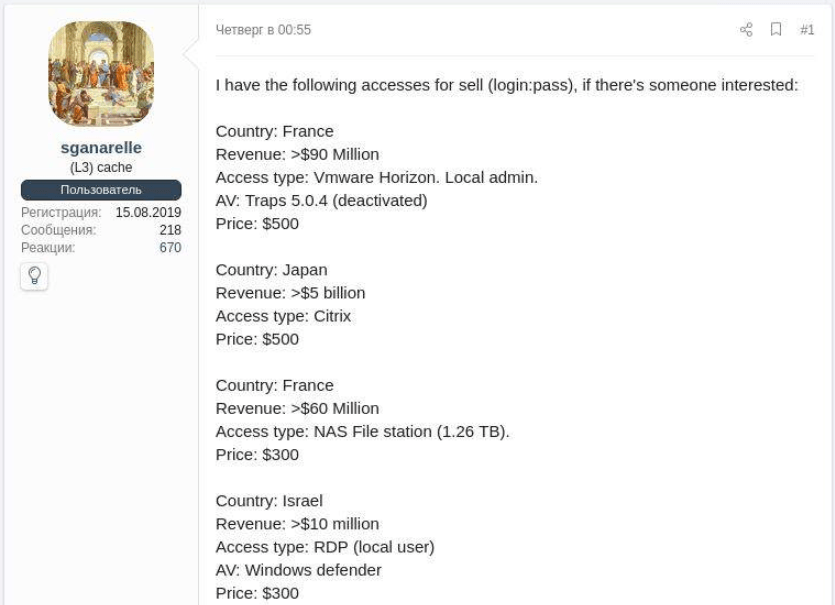
Task: Open the sganarelle user profile link
Action: (101, 148)
